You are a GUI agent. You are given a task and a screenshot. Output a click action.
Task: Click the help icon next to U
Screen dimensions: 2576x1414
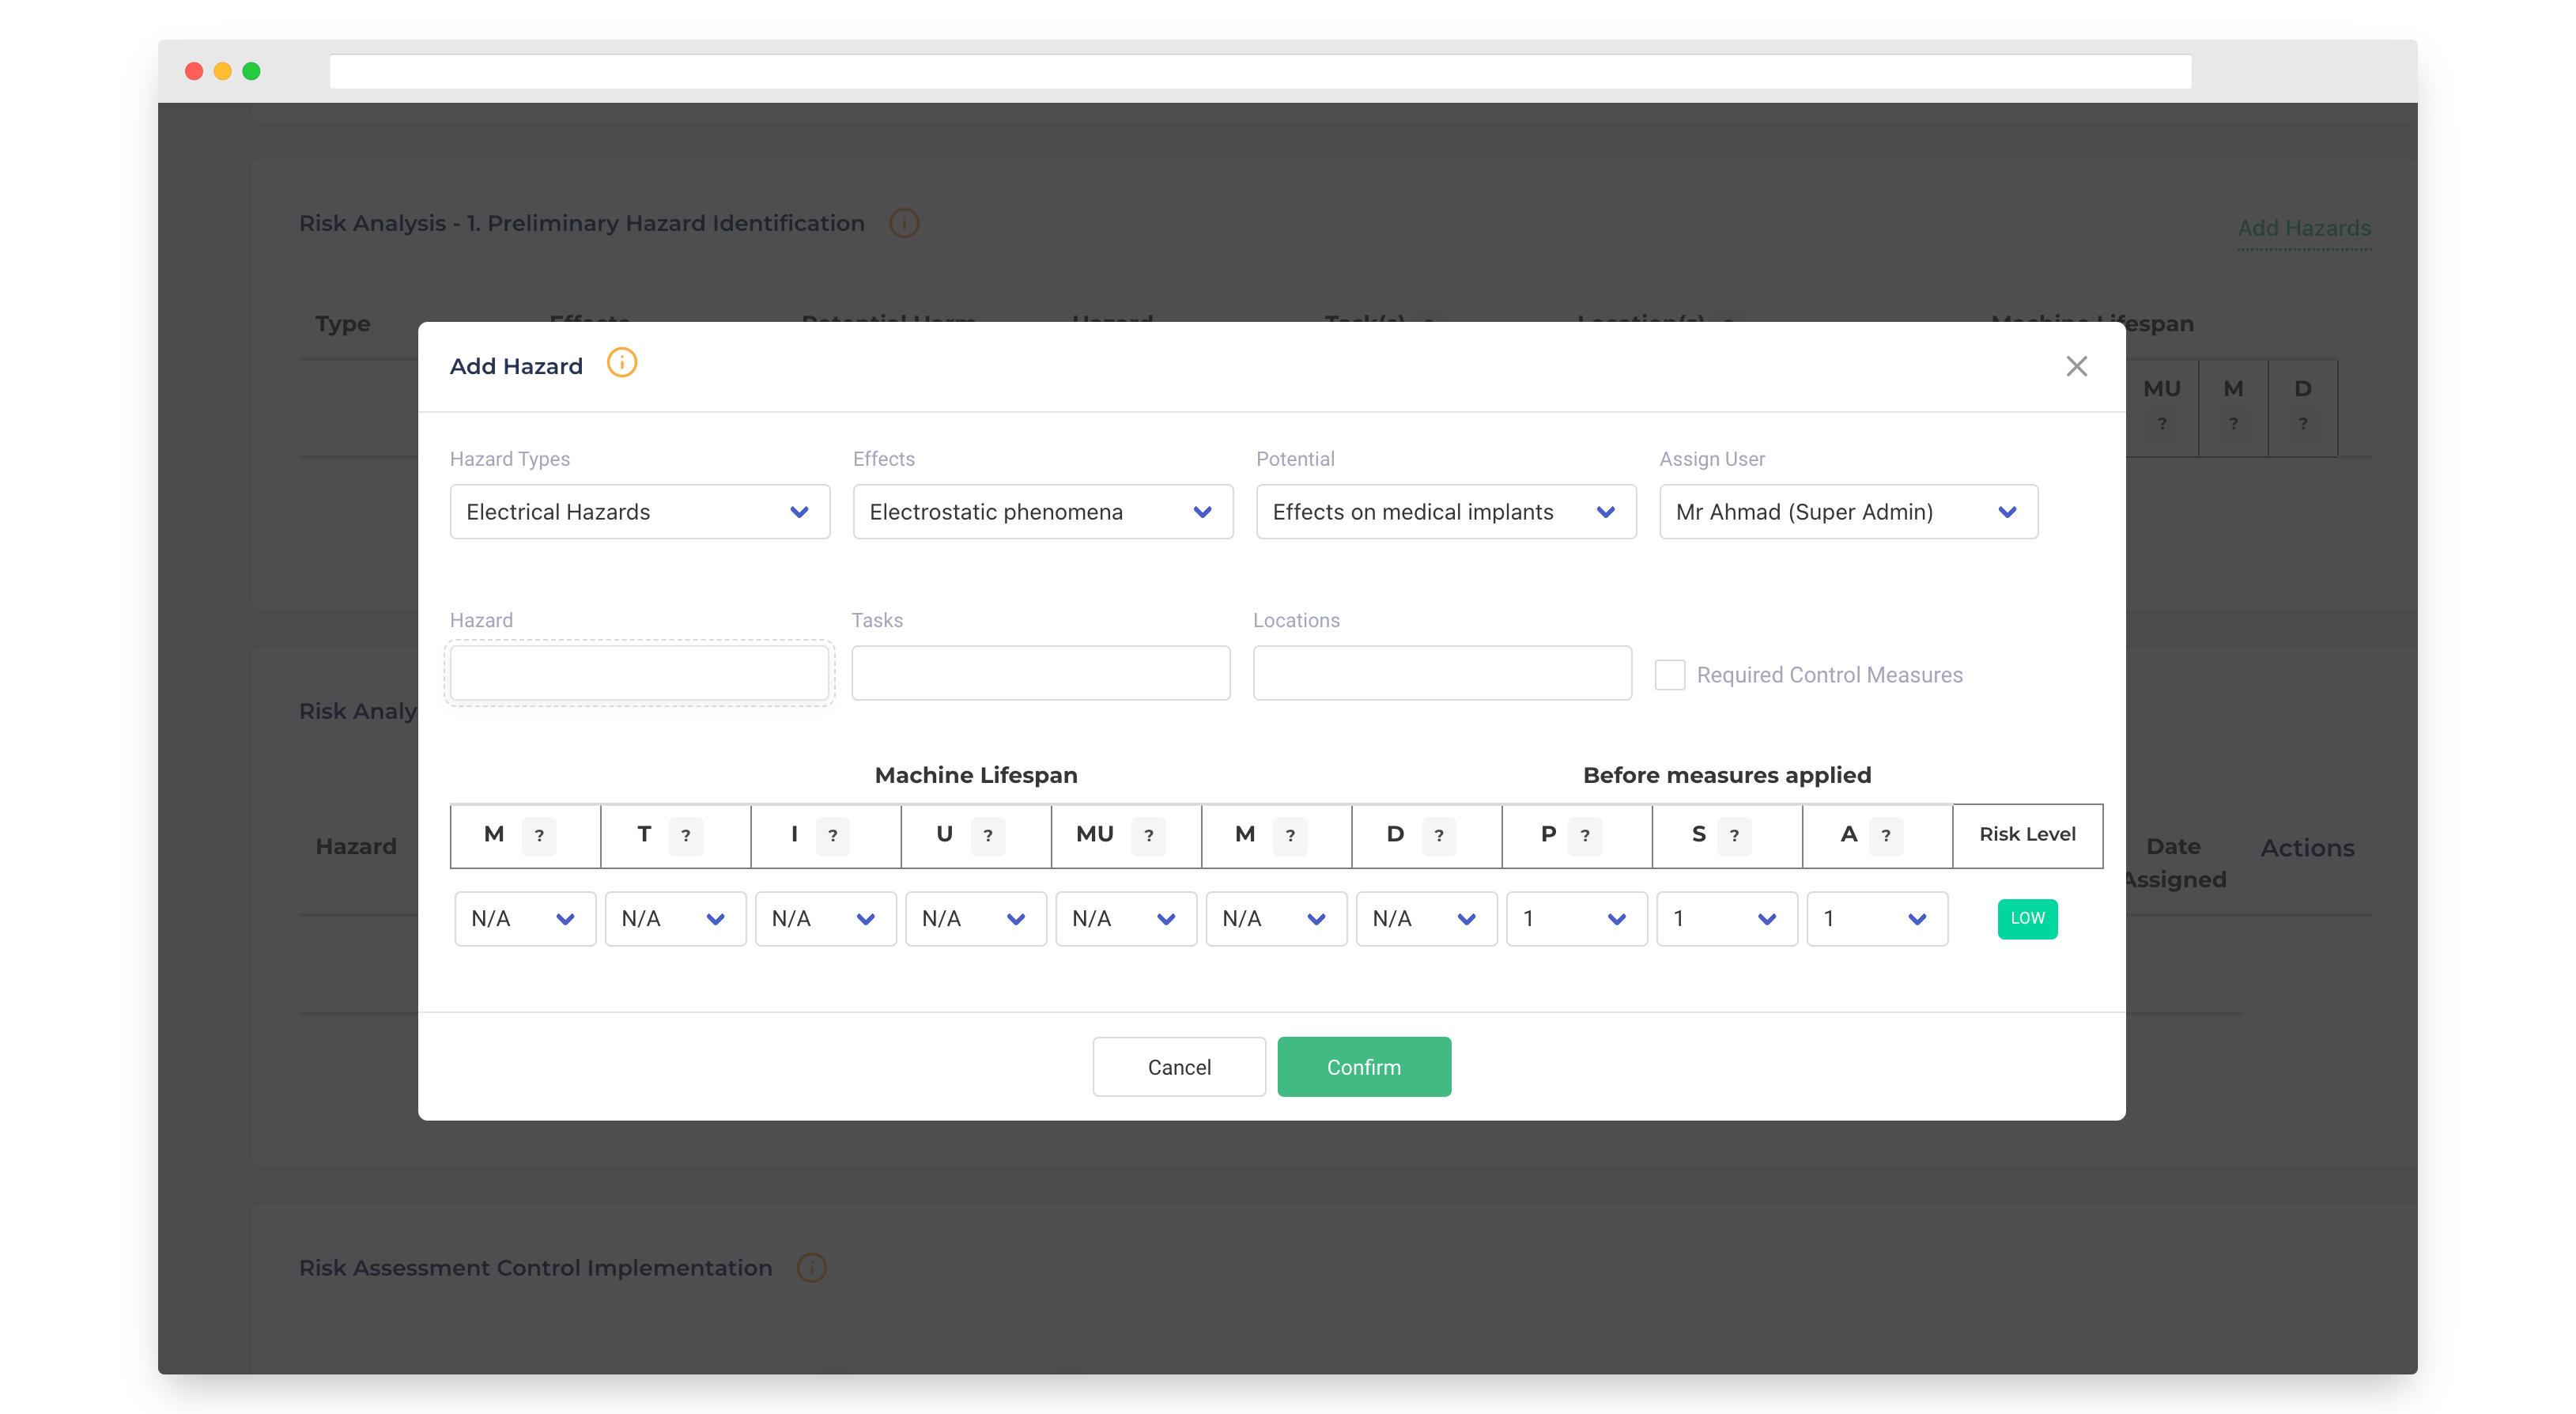(987, 835)
